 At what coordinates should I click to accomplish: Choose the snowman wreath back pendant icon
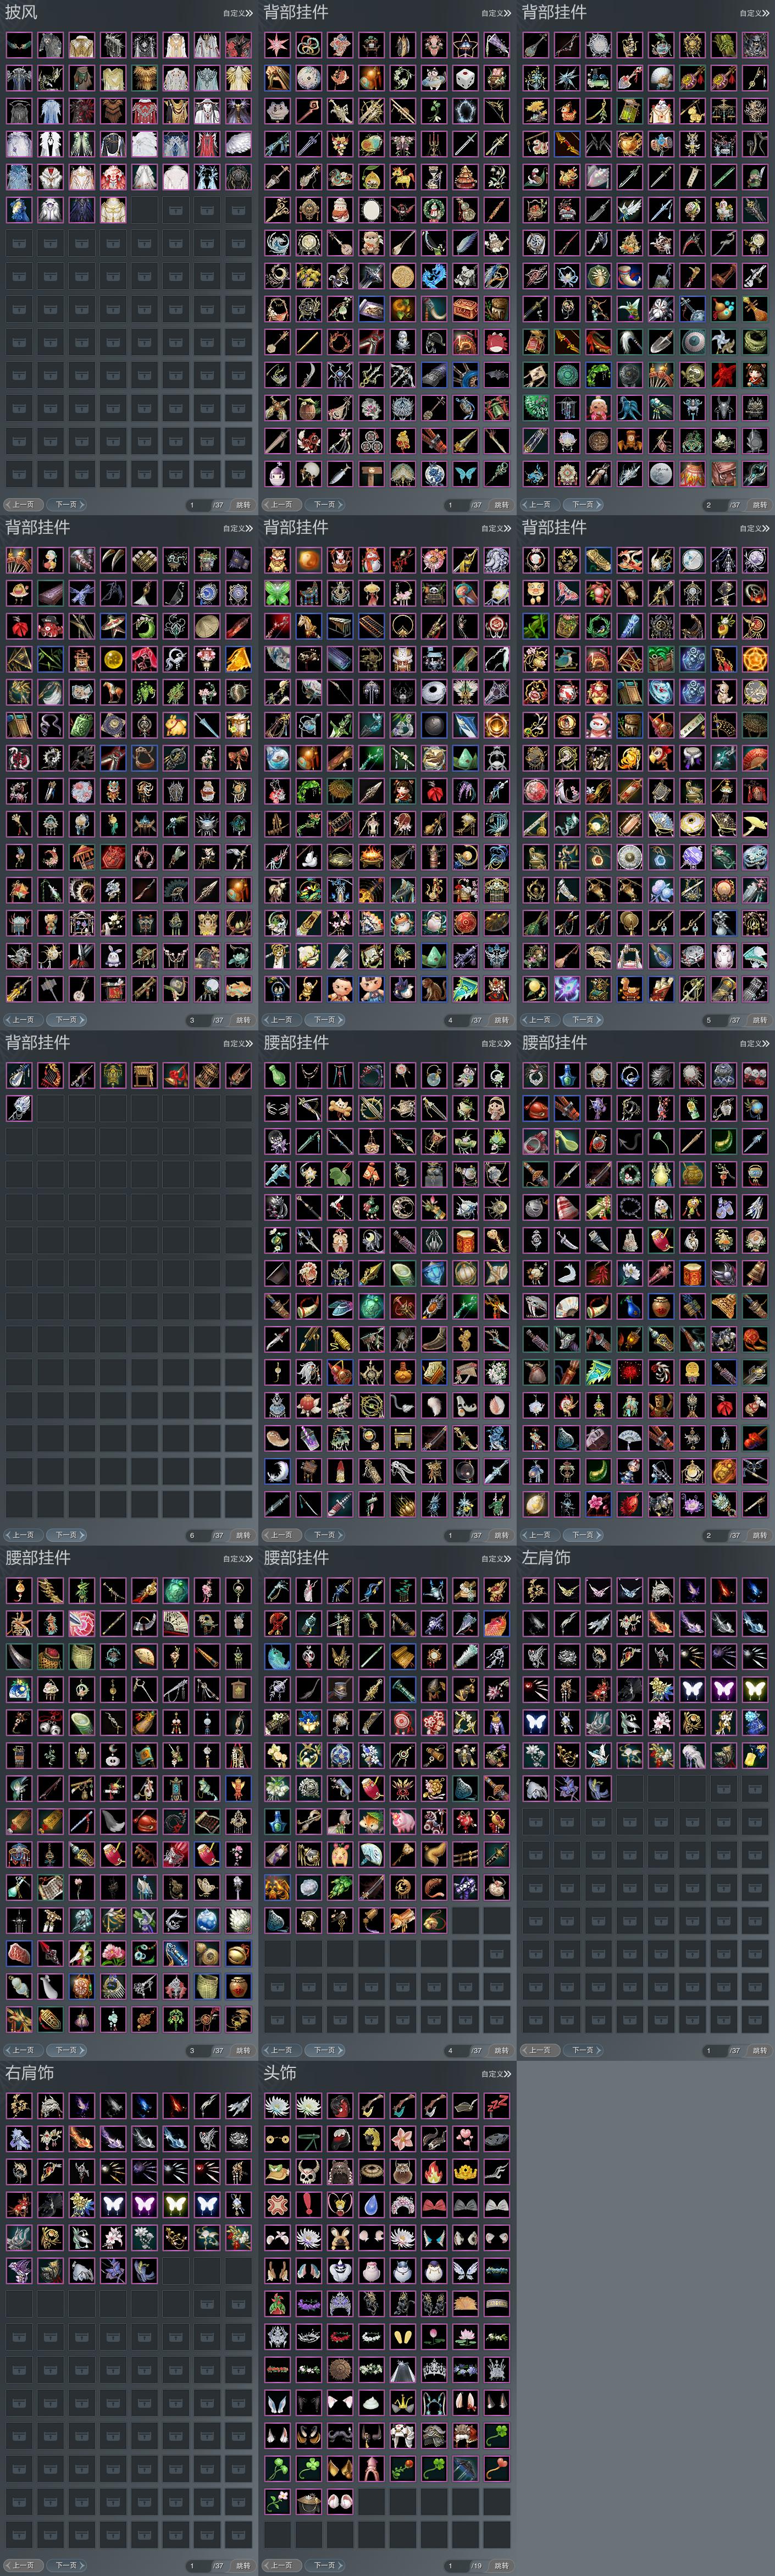point(434,210)
